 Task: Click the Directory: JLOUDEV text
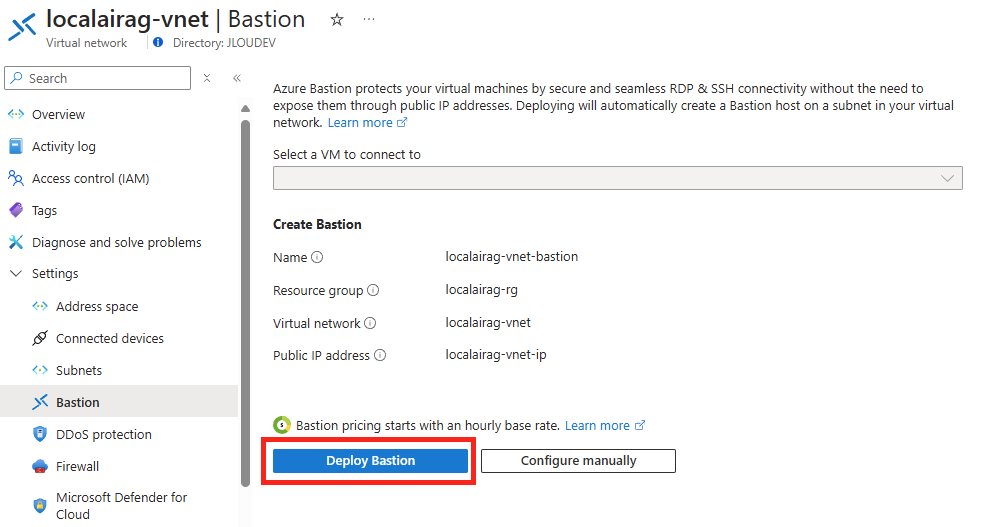(224, 43)
